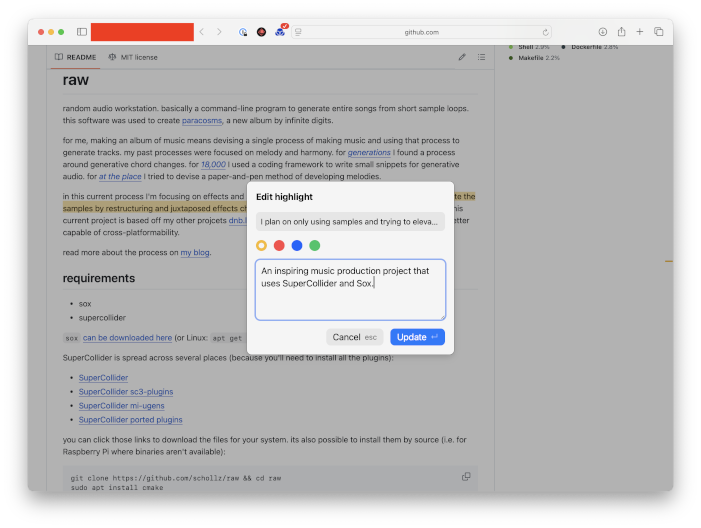This screenshot has height=528, width=701.
Task: Select the yellow highlight color
Action: coord(262,245)
